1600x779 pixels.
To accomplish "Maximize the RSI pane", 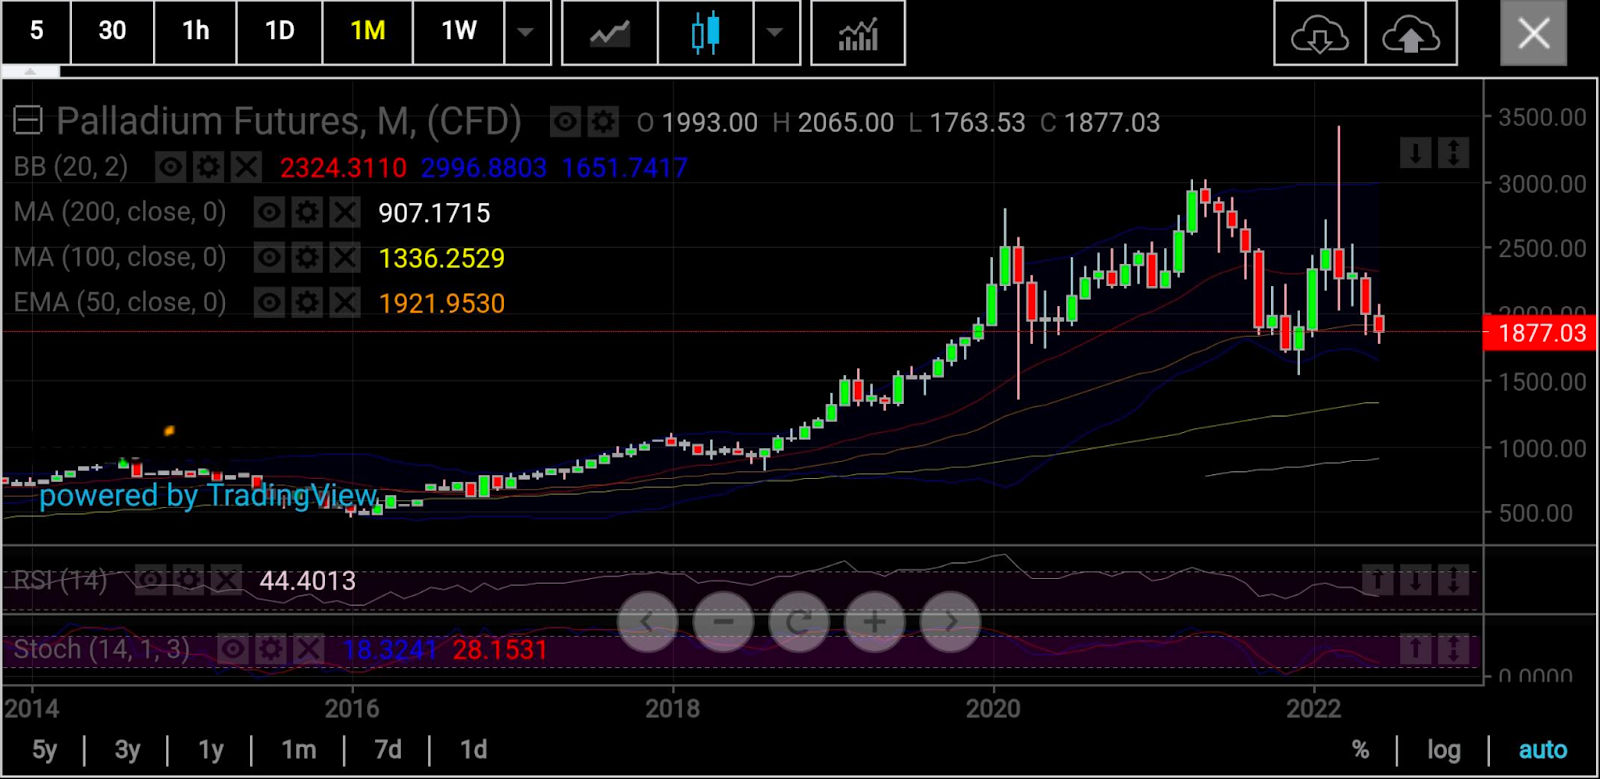I will (x=1453, y=580).
